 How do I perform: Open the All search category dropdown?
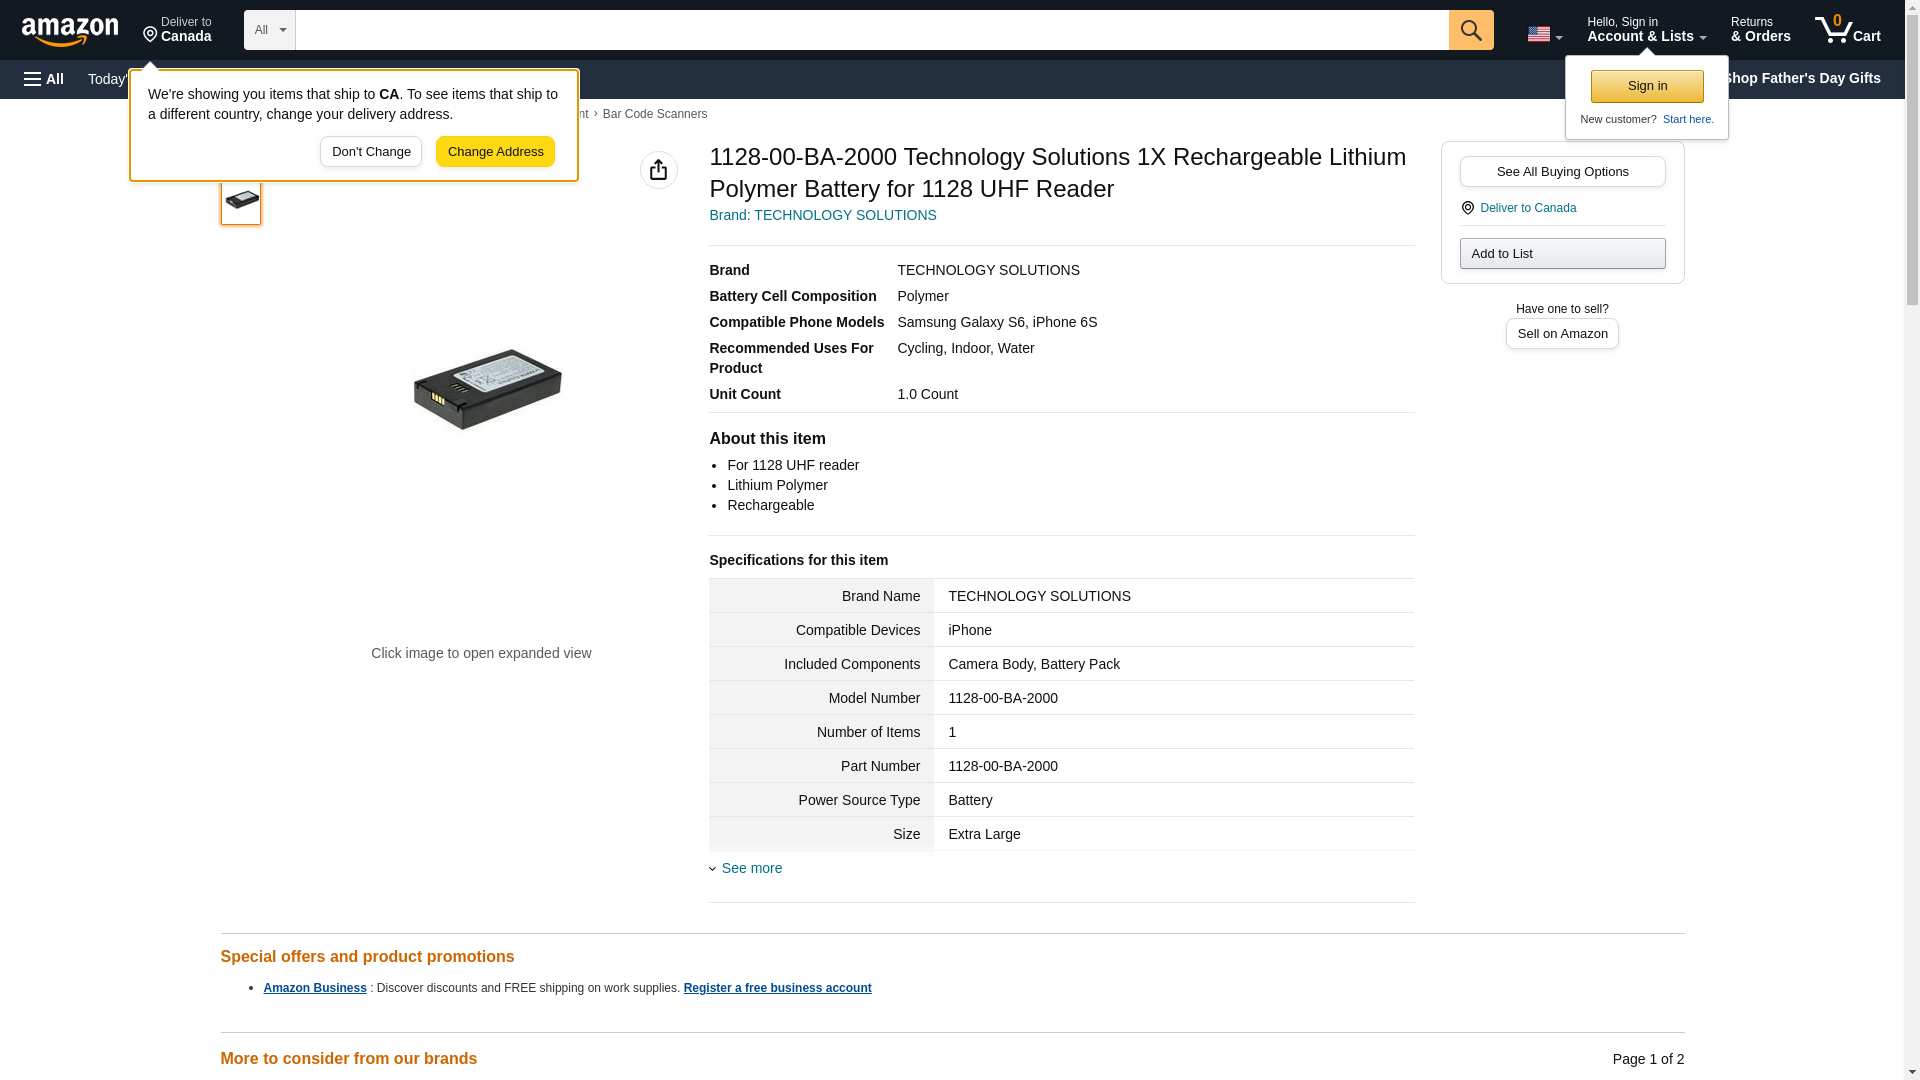click(269, 30)
